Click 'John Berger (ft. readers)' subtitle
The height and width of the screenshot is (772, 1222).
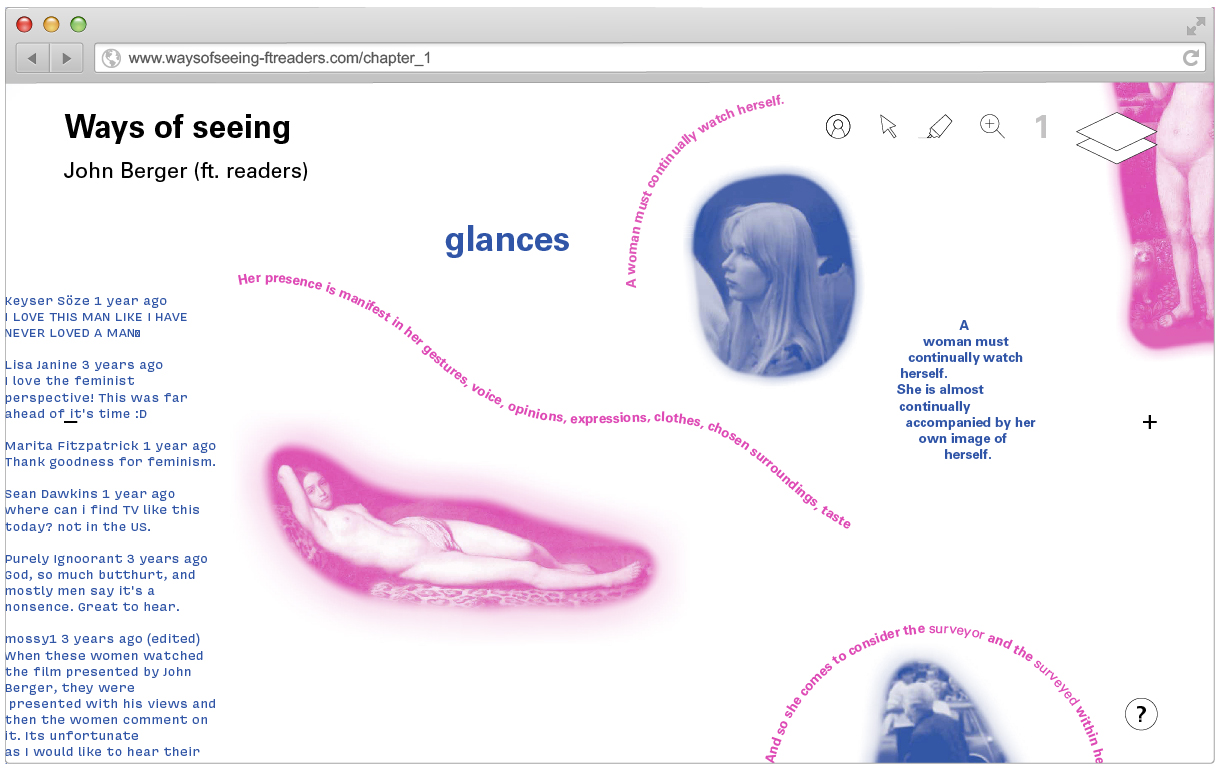[186, 171]
